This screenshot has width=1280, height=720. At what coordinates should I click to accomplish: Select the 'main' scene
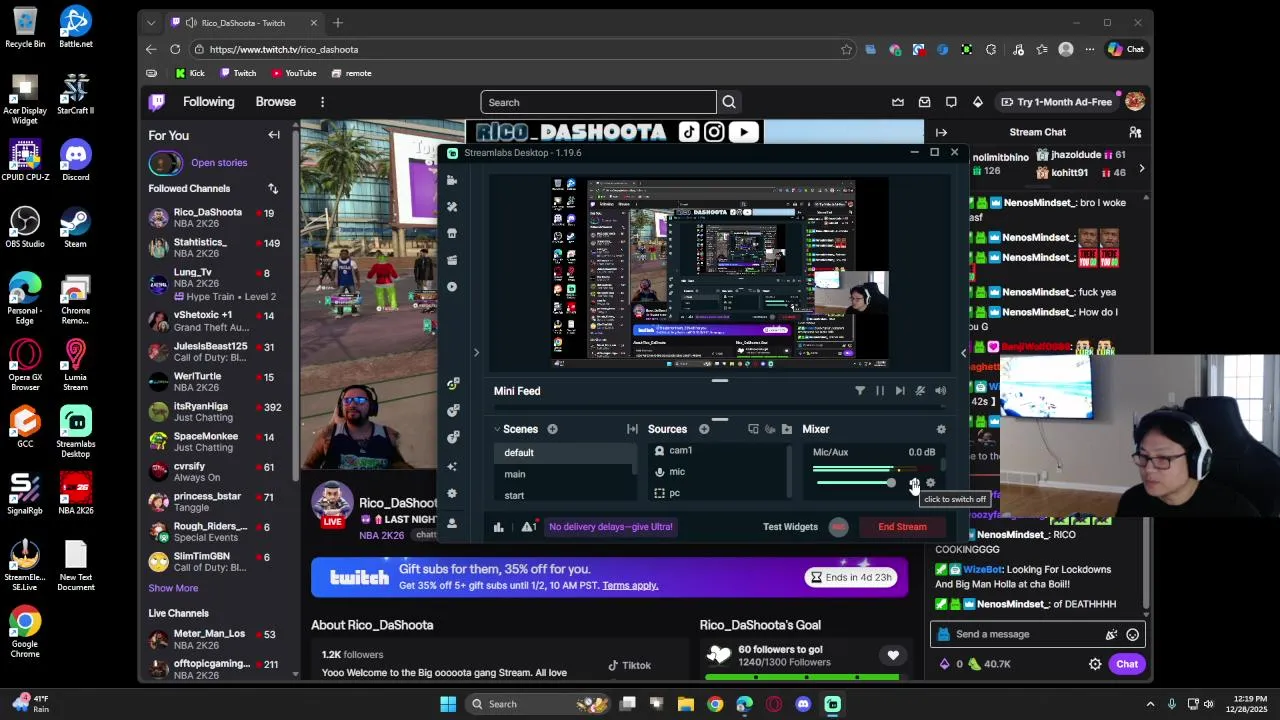(x=565, y=474)
